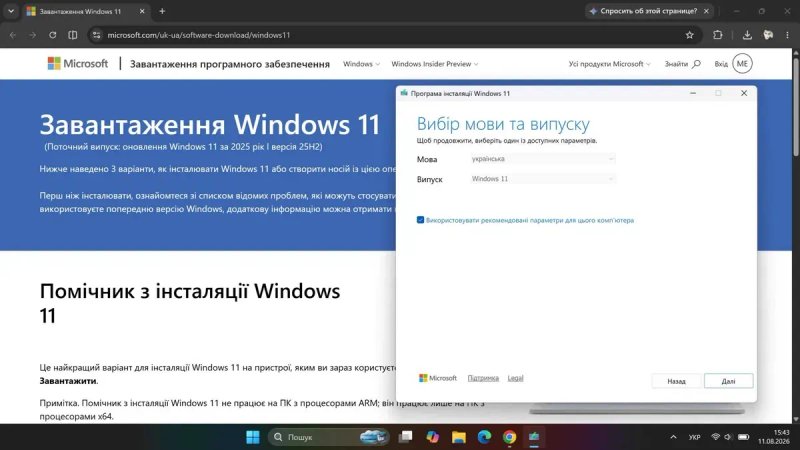Open the Підтримка link in setup window

coord(483,378)
